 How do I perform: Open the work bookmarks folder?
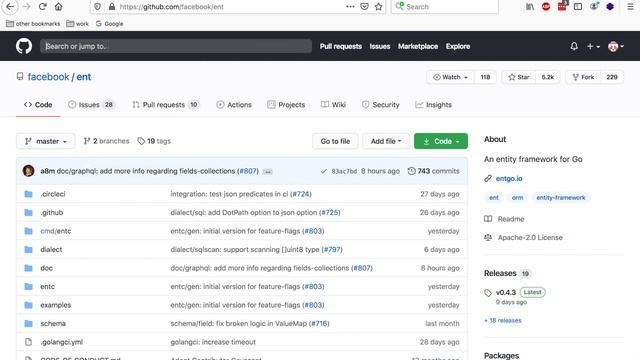coord(77,24)
